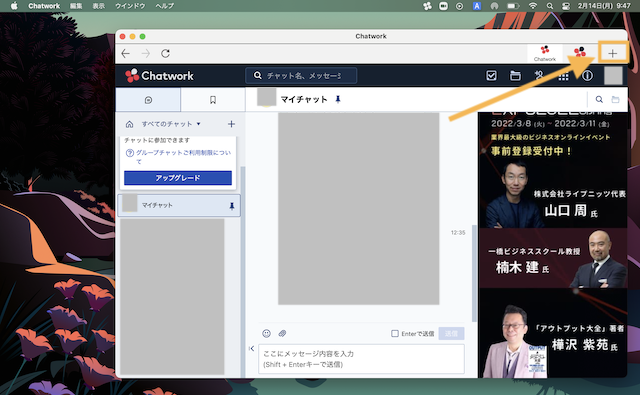Image resolution: width=640 pixels, height=395 pixels.
Task: Open グループチャットご利用制限について link
Action: 183,156
